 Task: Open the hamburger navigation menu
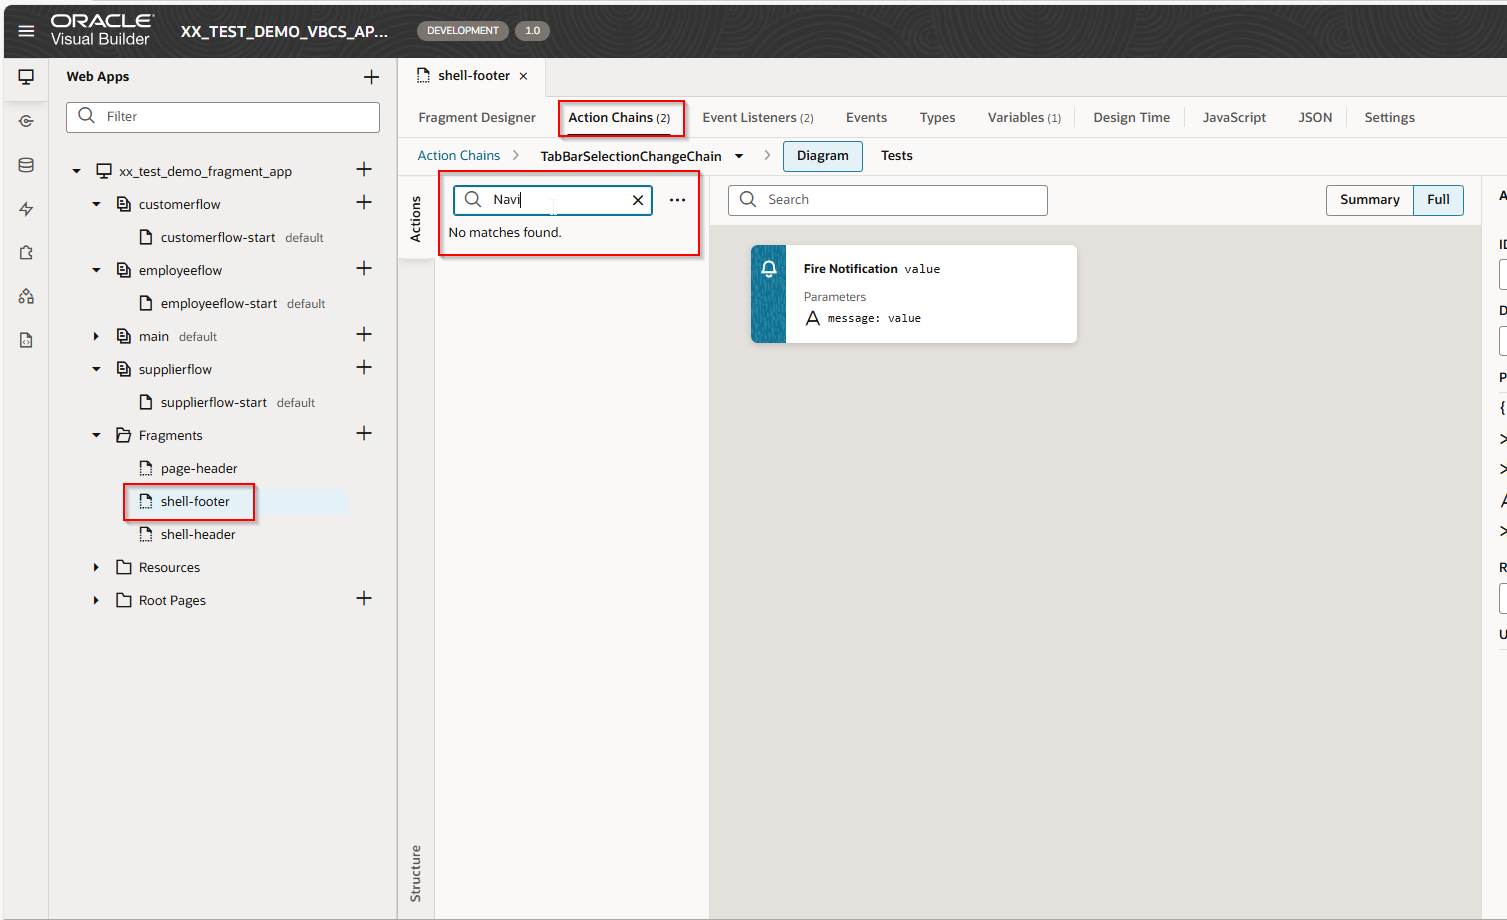26,31
